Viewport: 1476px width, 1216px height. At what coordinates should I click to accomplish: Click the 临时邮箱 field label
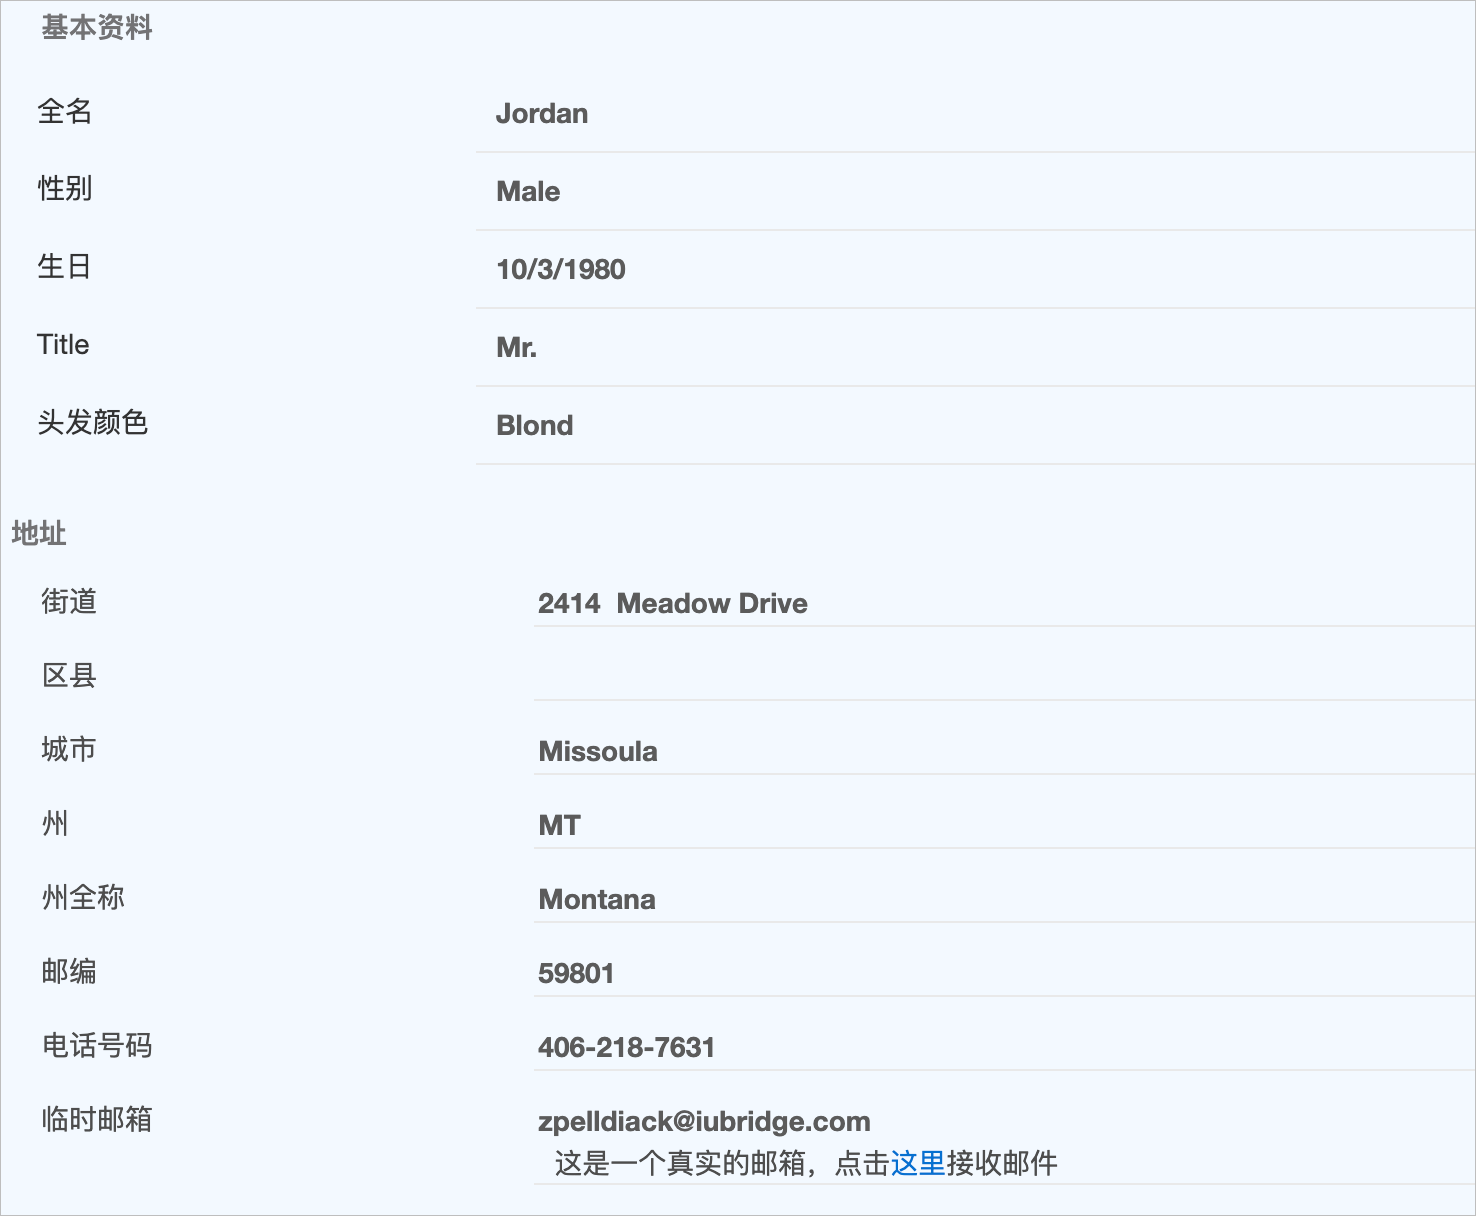pyautogui.click(x=97, y=1119)
